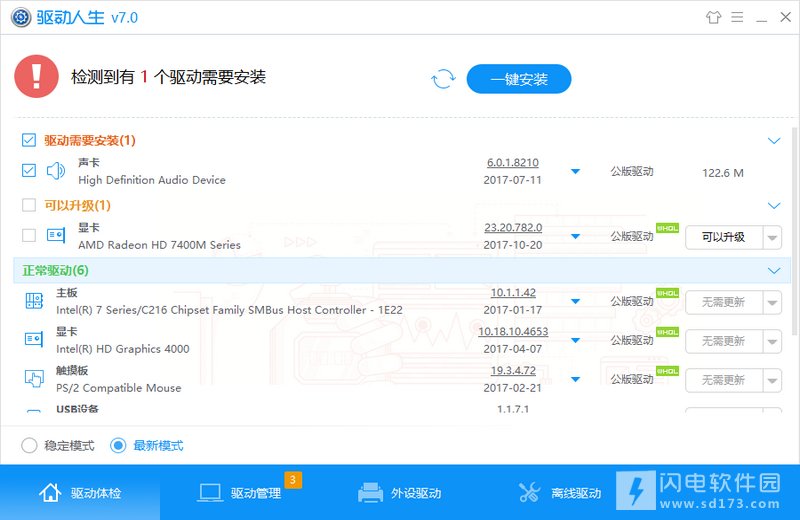Open the title bar main menu icon
The image size is (800, 520).
point(737,17)
